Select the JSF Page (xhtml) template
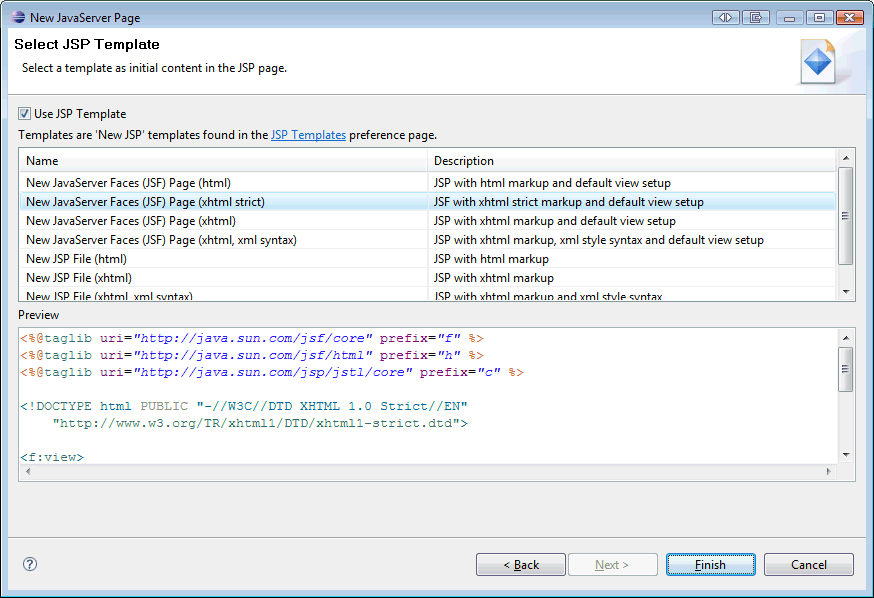 [200, 220]
